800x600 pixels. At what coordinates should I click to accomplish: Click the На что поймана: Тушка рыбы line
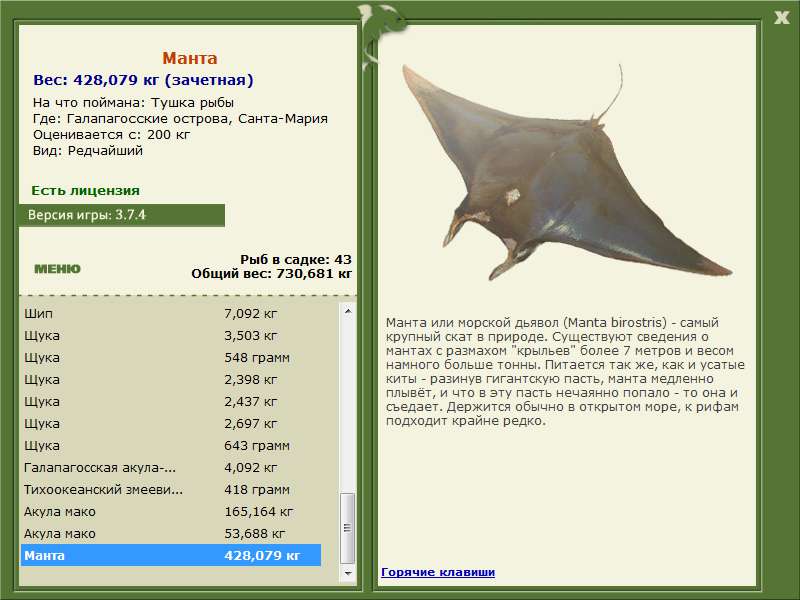click(133, 103)
